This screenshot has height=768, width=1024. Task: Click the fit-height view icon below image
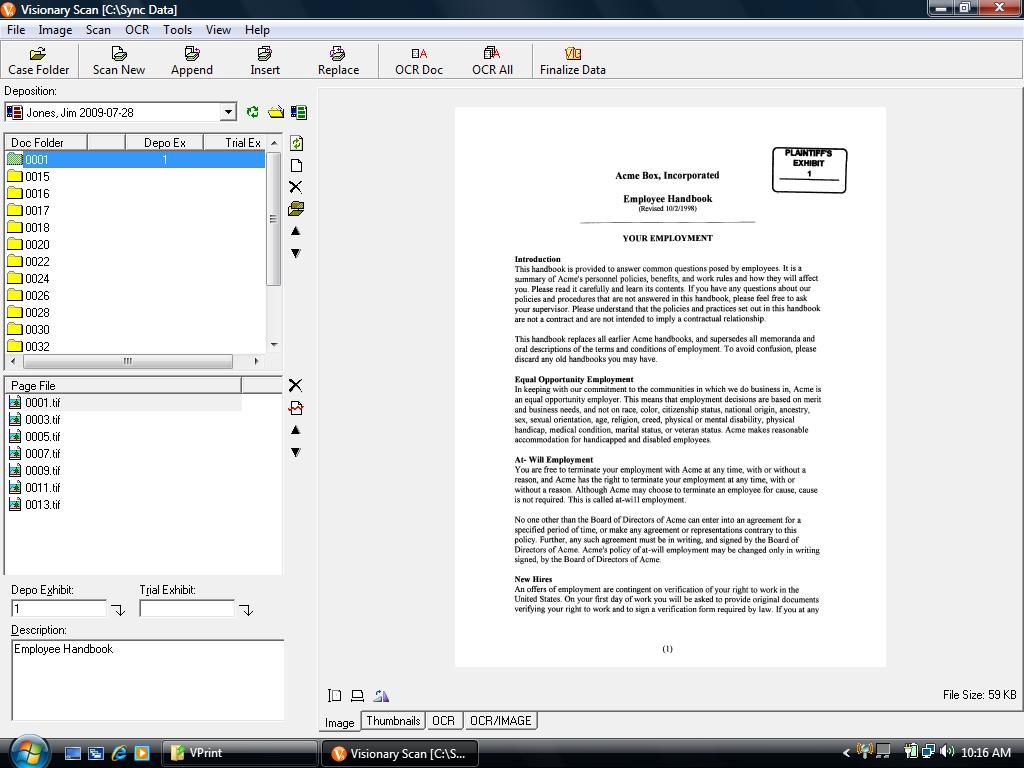click(335, 696)
